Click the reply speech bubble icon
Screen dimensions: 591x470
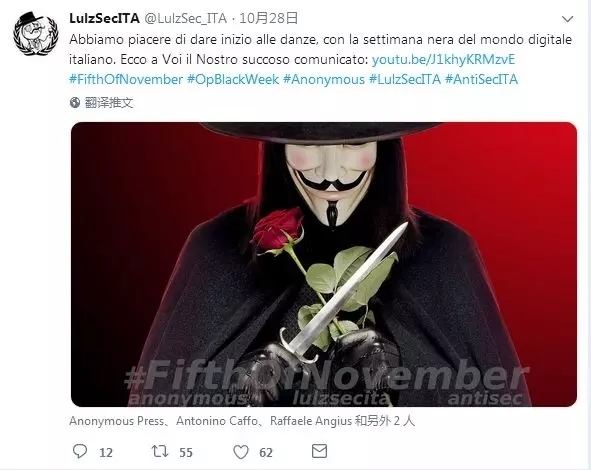click(x=80, y=451)
